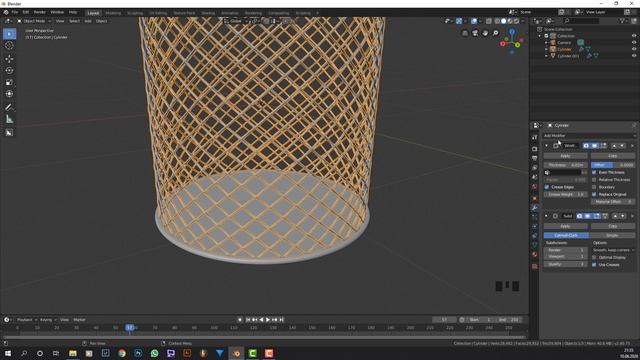Open the Edit menu
The image size is (640, 360).
(26, 12)
